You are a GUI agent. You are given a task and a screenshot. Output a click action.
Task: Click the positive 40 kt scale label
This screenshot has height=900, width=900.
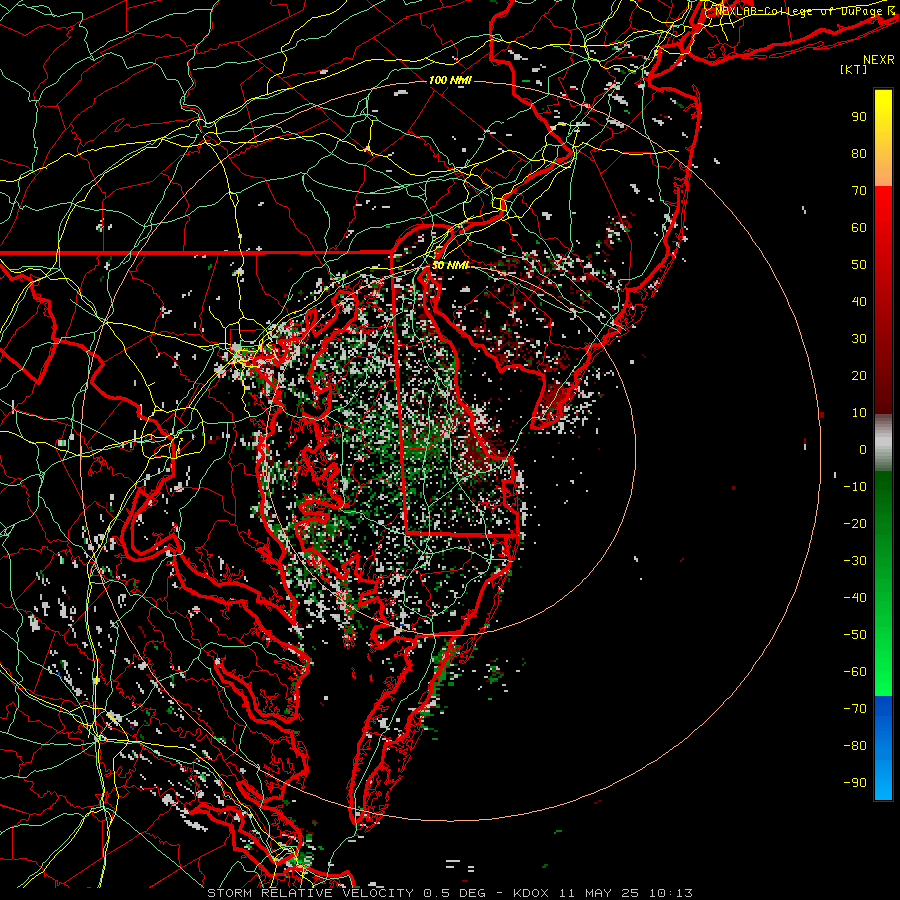point(859,301)
